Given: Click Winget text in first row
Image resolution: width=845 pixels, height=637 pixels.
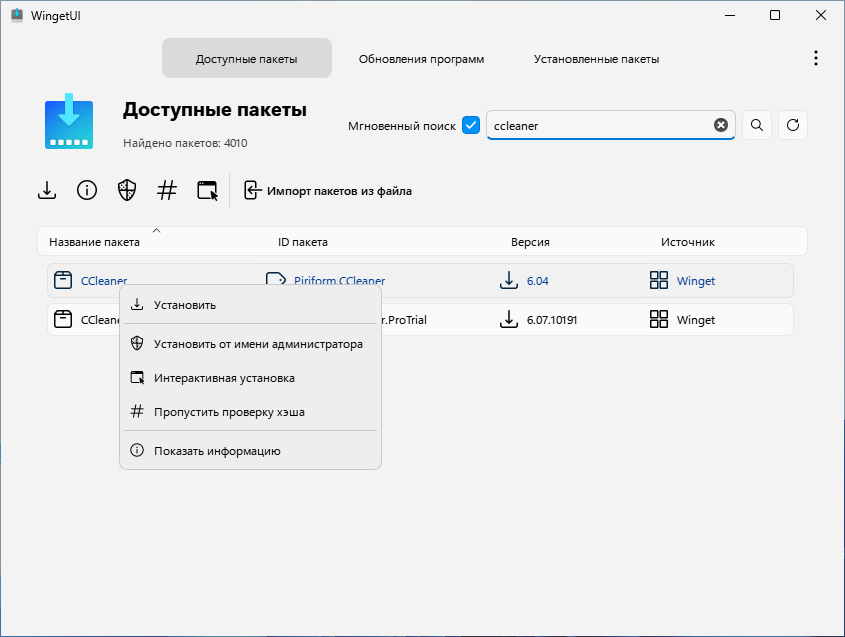Looking at the screenshot, I should click(x=696, y=281).
